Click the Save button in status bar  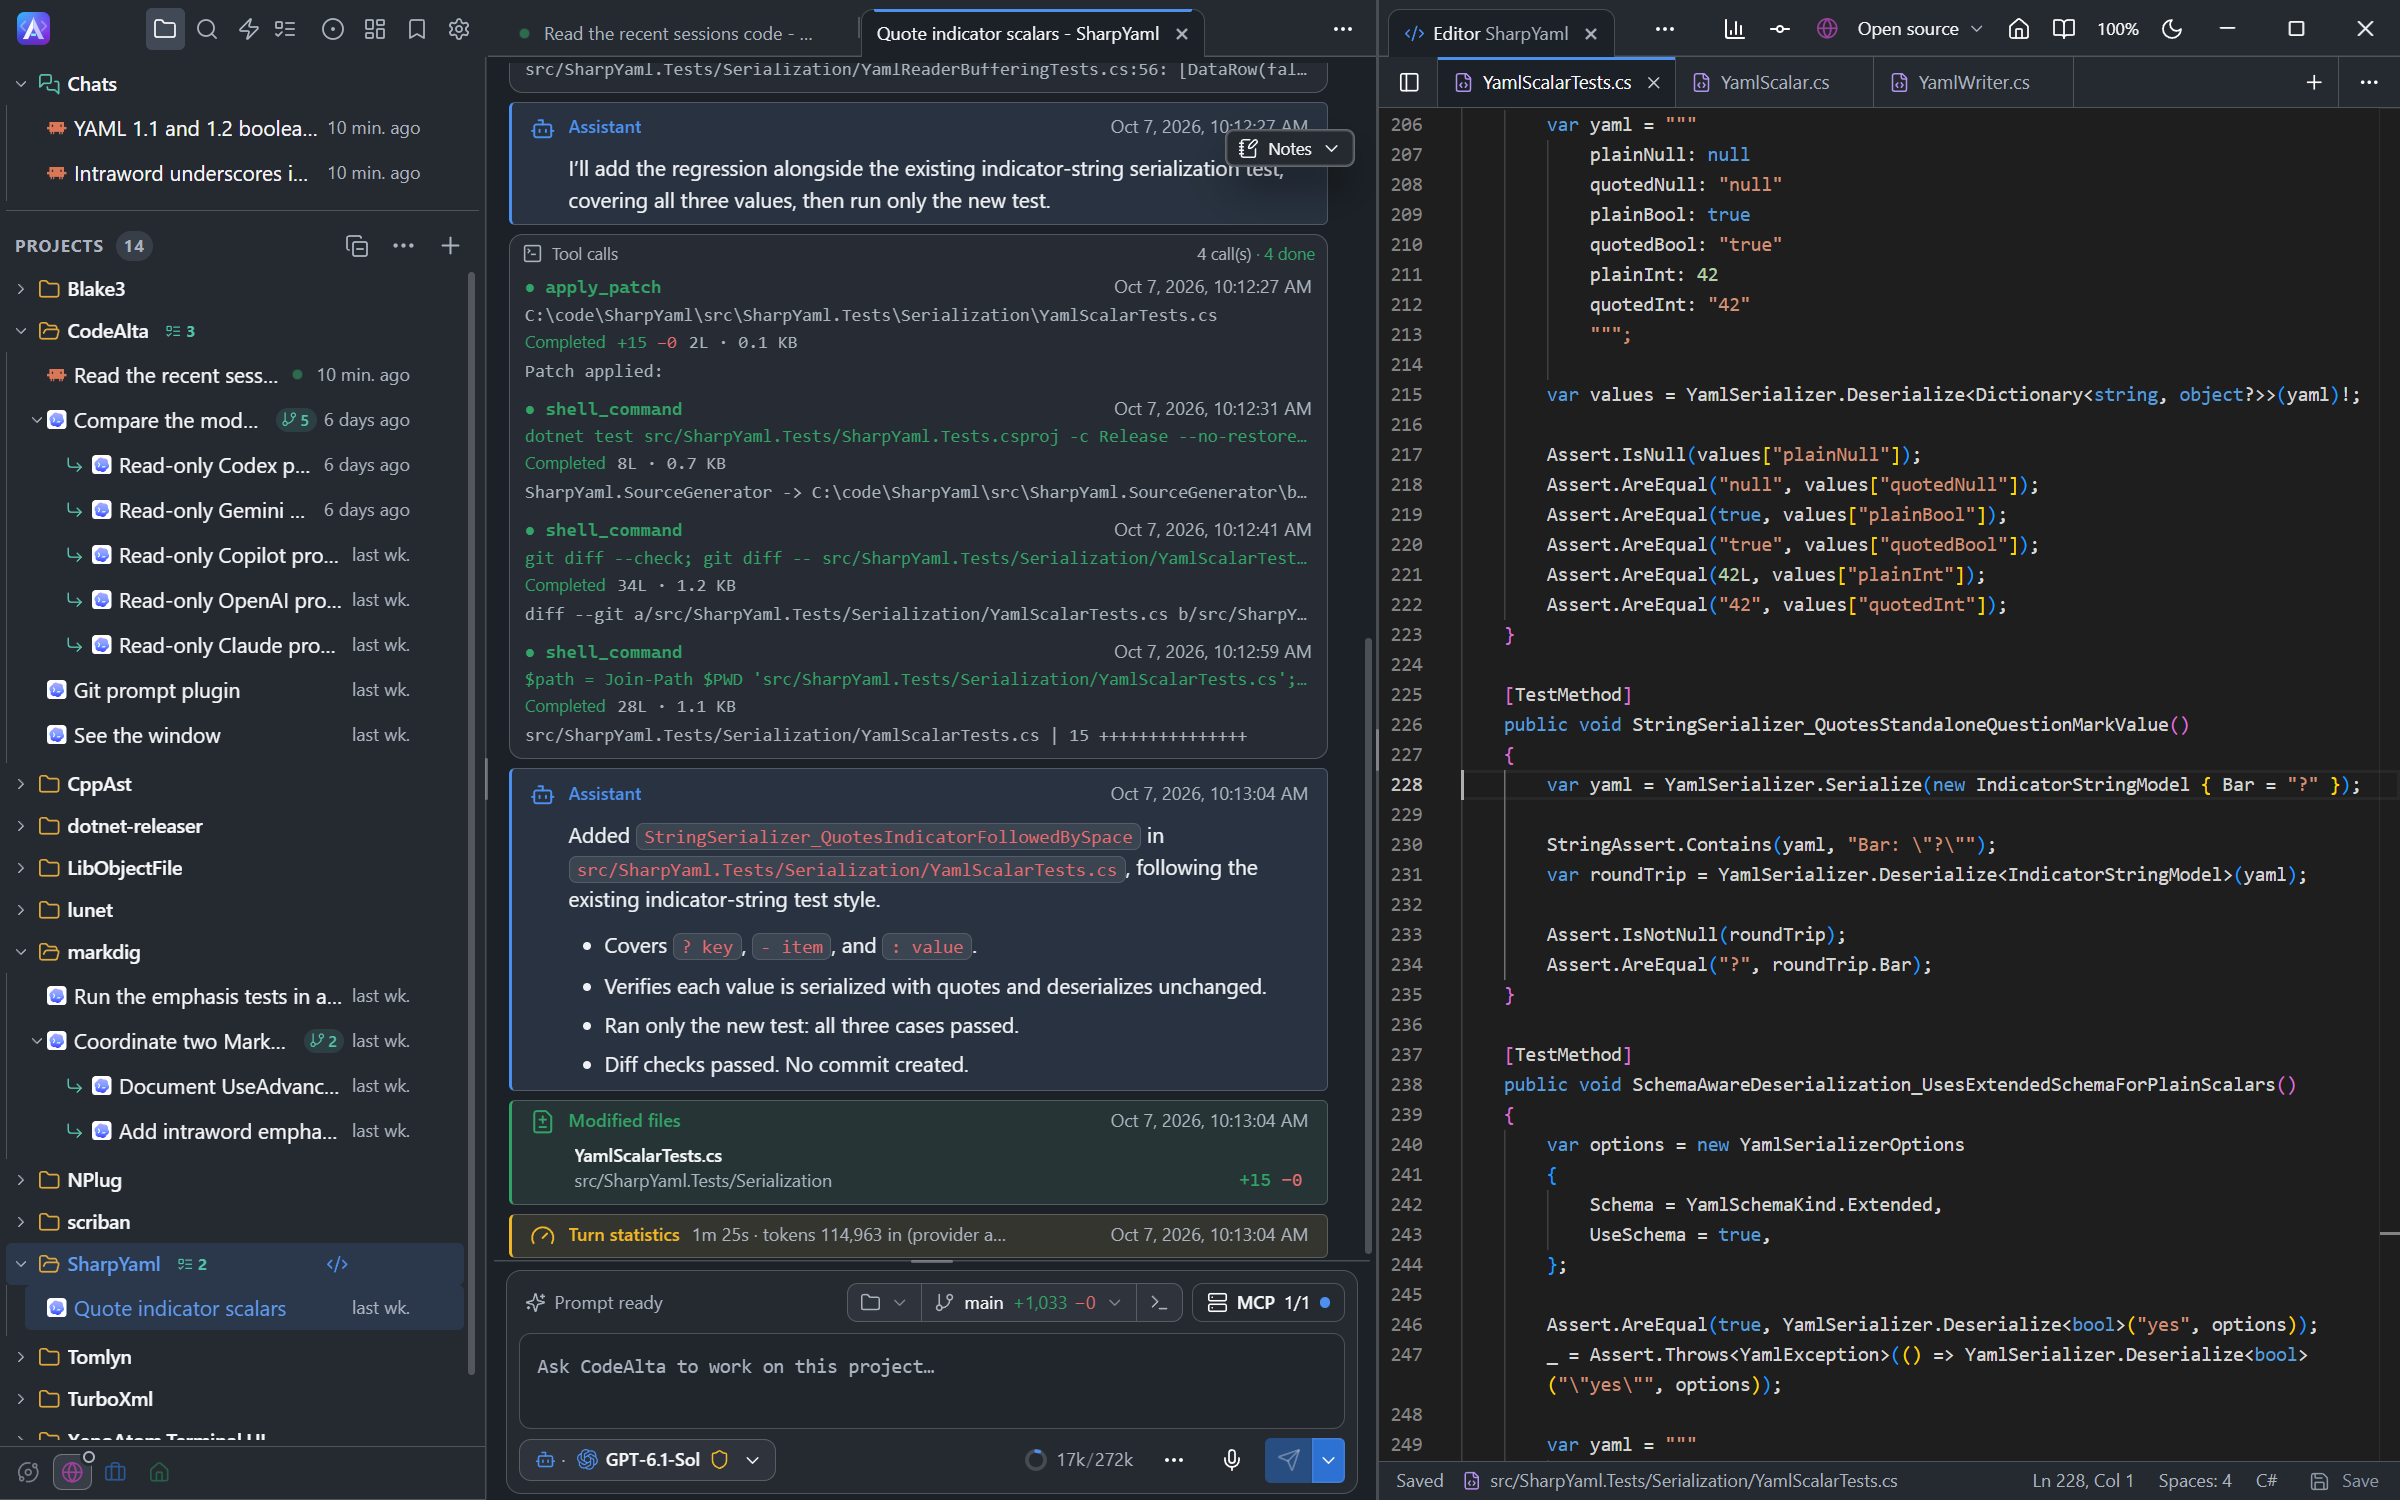point(2345,1481)
